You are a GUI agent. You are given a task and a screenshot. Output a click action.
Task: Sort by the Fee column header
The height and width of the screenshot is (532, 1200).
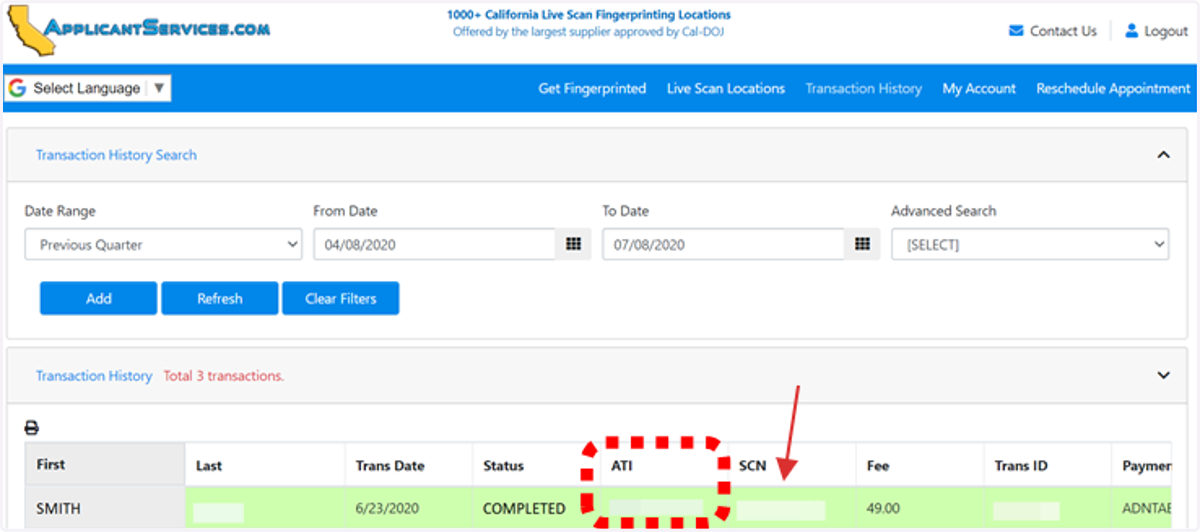pyautogui.click(x=919, y=465)
